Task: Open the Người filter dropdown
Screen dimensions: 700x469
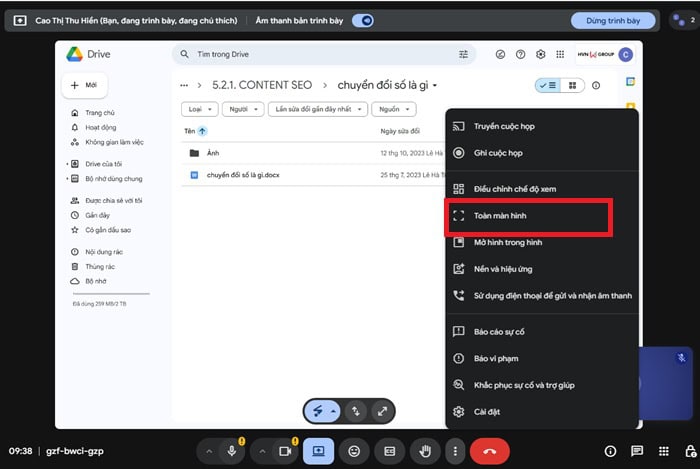Action: click(x=243, y=109)
